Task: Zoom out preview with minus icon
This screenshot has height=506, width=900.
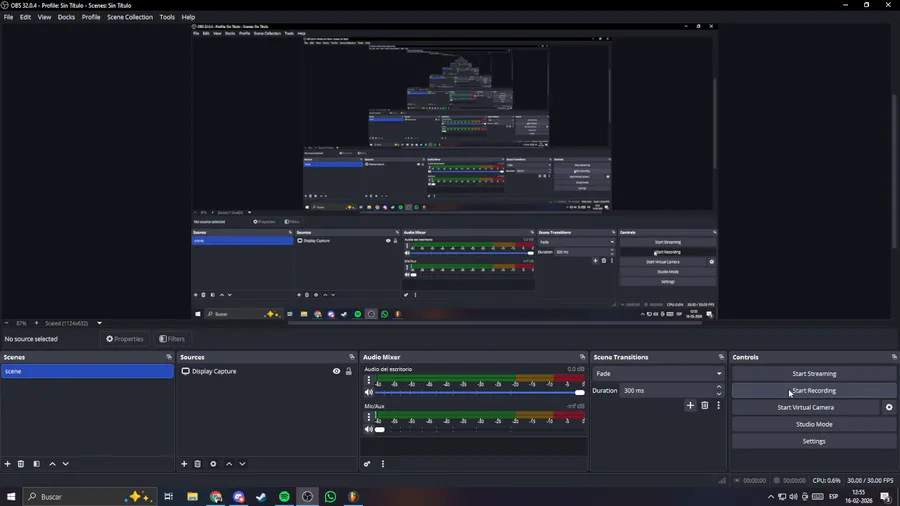Action: point(6,323)
